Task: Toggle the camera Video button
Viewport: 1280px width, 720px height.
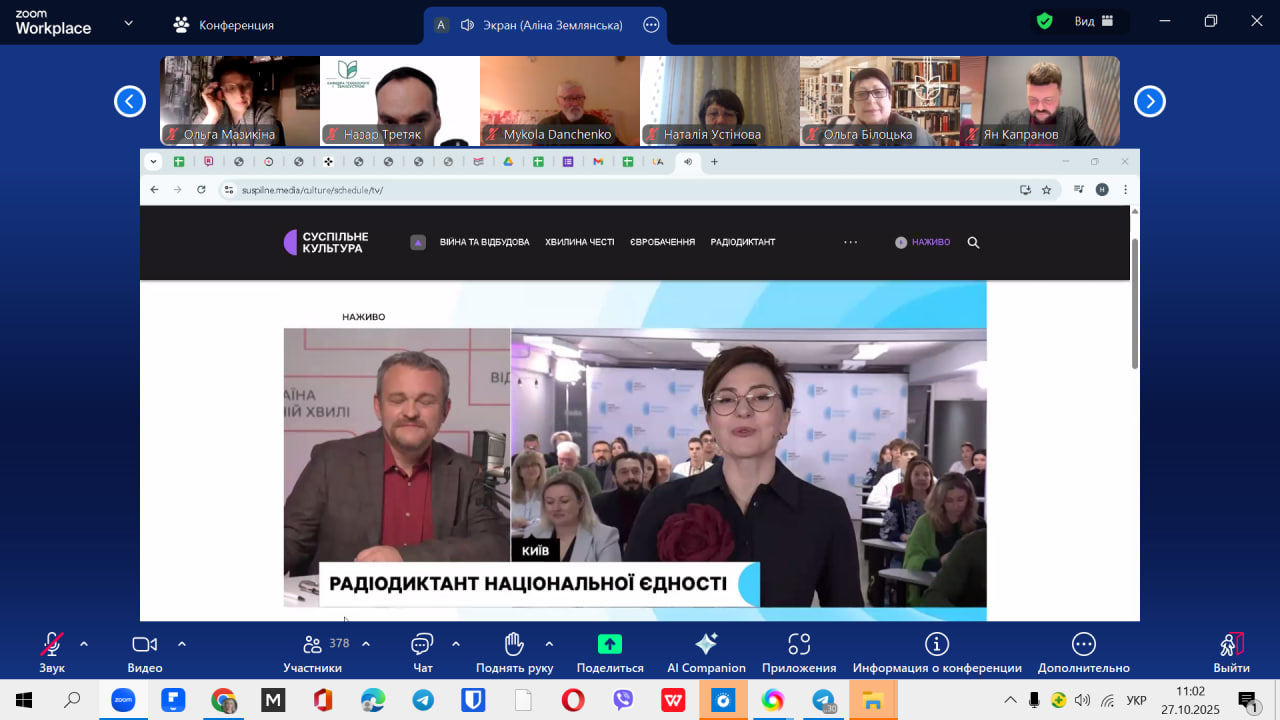Action: (x=144, y=645)
